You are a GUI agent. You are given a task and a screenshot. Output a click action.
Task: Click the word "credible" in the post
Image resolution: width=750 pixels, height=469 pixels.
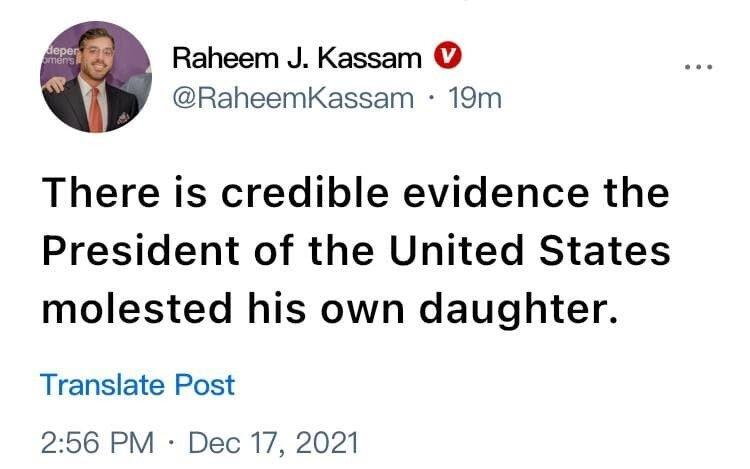click(304, 193)
